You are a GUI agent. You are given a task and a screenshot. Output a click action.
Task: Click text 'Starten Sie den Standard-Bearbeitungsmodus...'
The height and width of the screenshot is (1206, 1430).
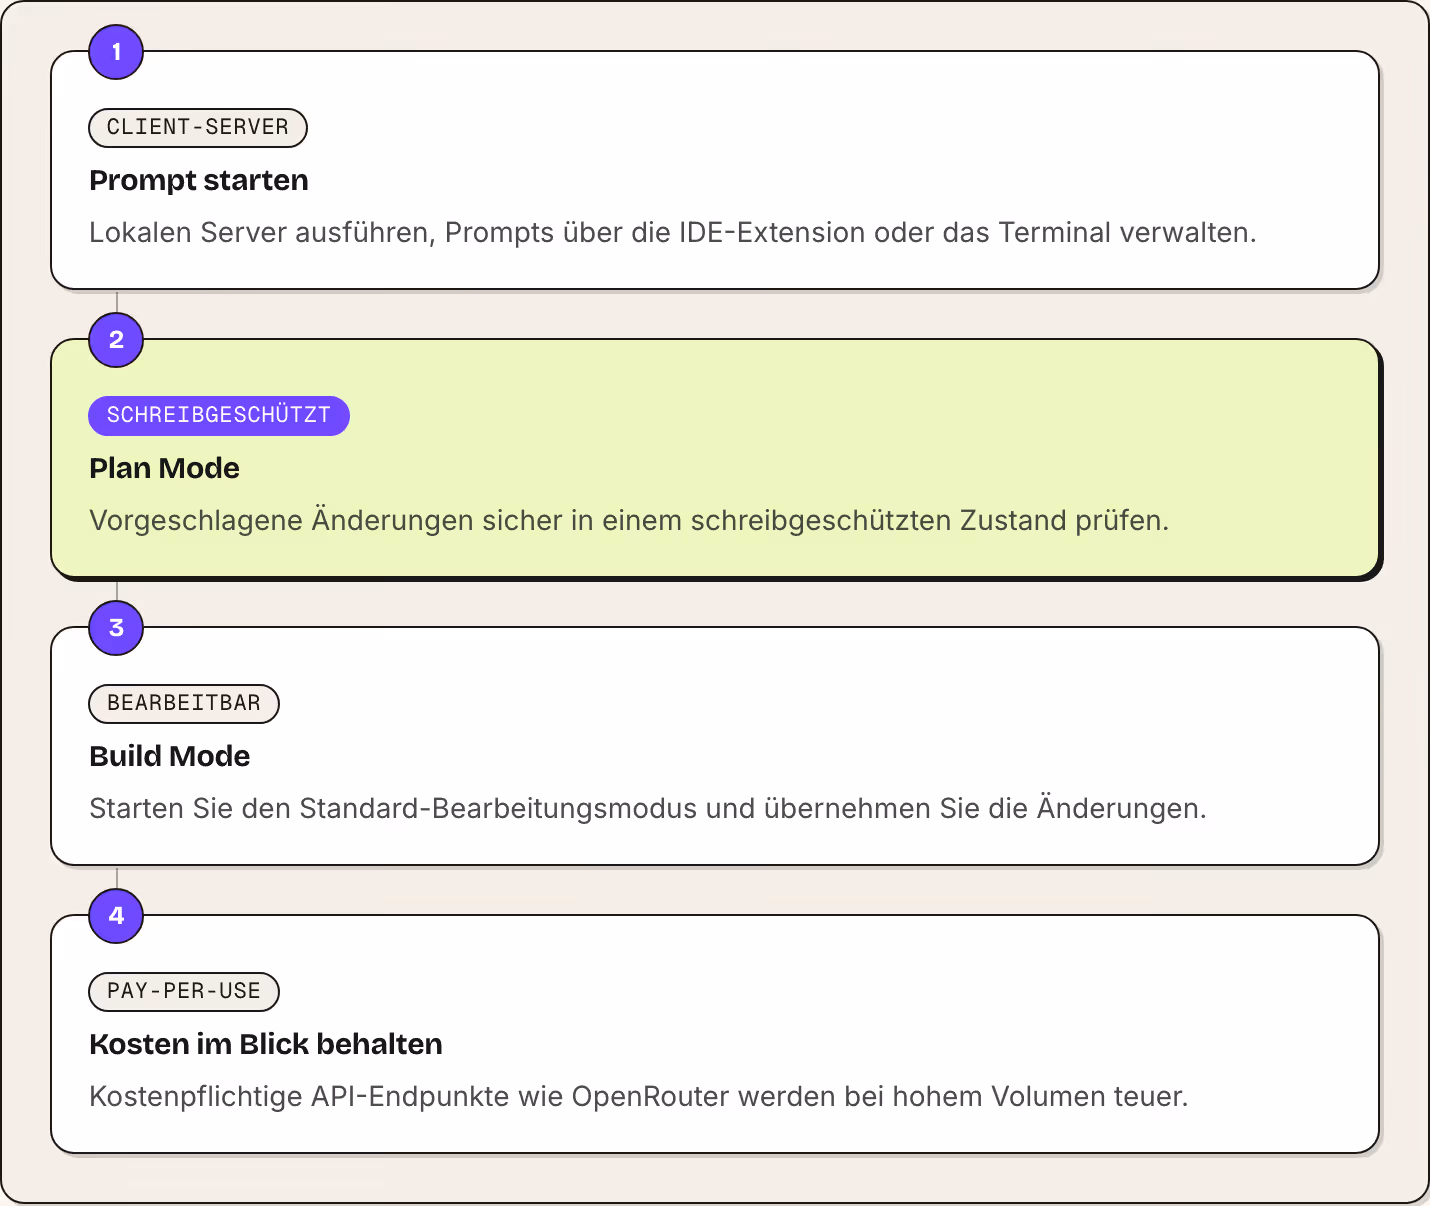click(648, 808)
